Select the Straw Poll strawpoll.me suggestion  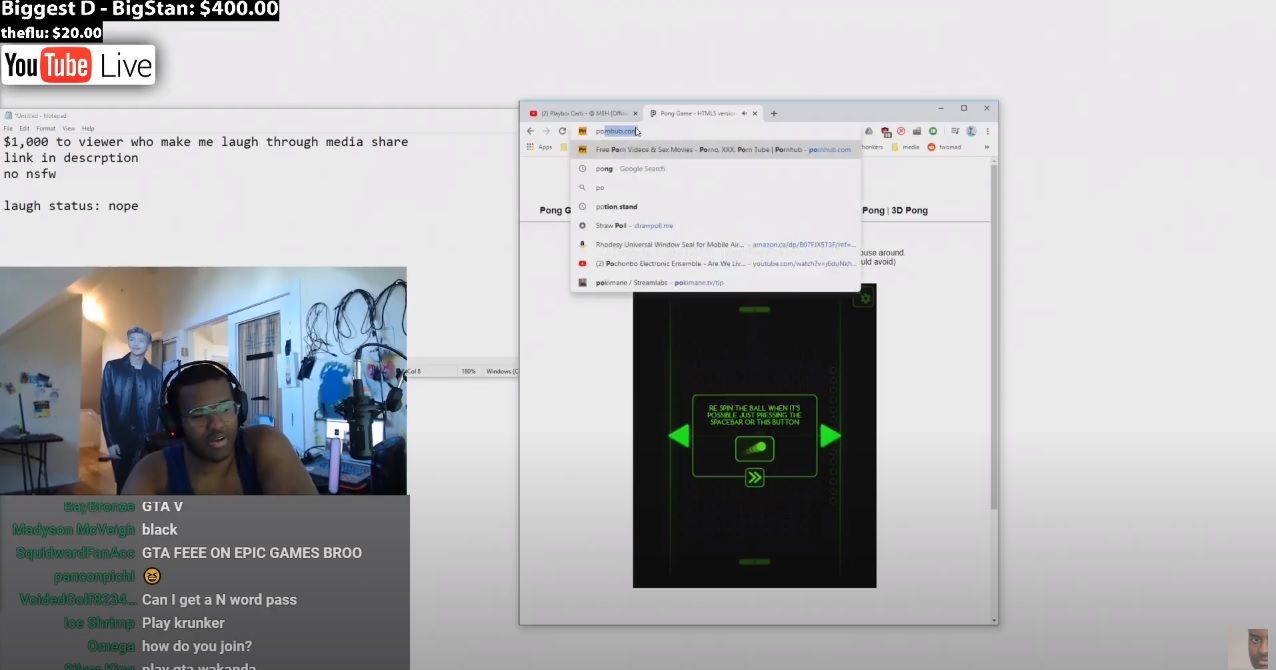(x=716, y=226)
